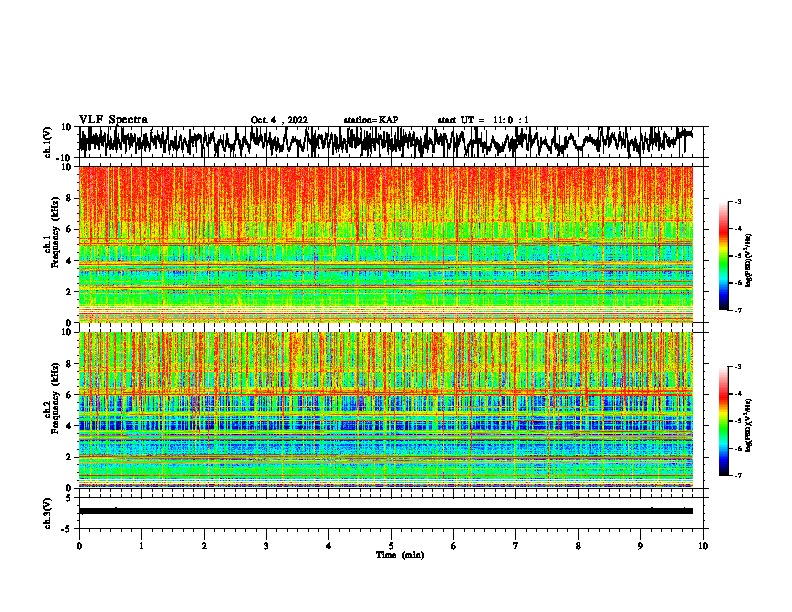
Task: Click the ch.2 "Frequency (kHz)" axis label
Action: [x=55, y=398]
